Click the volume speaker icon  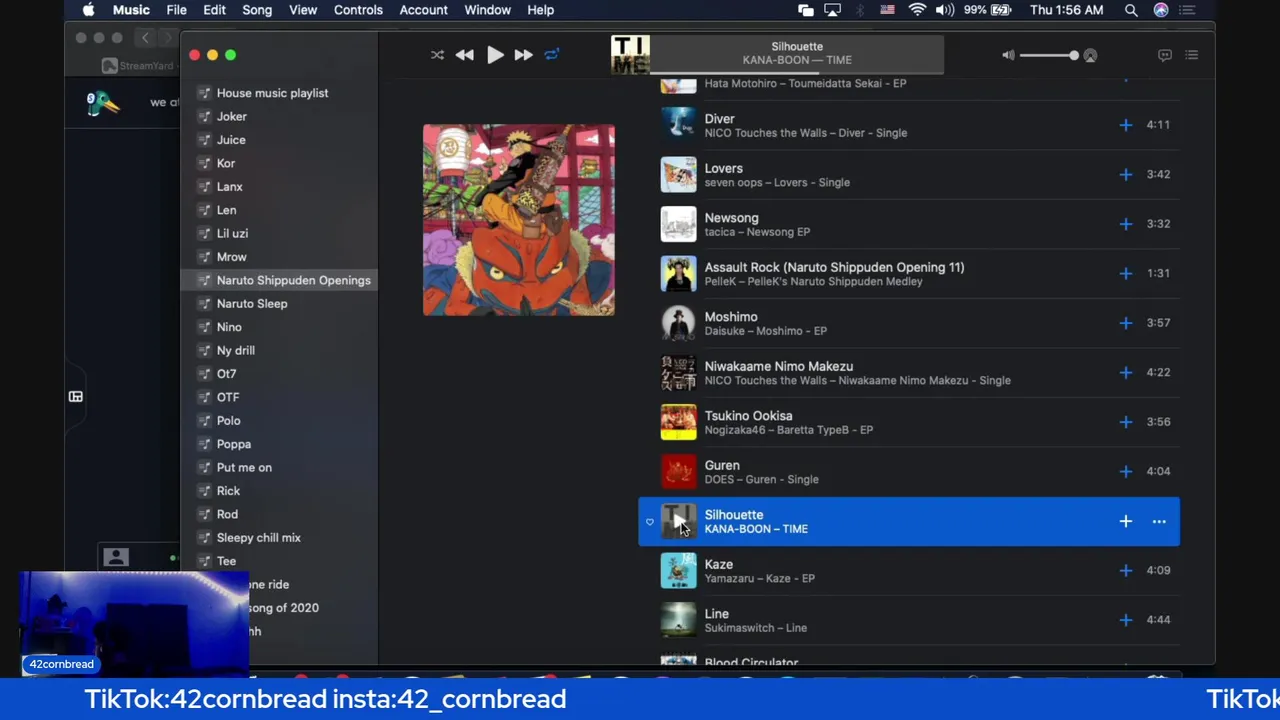(x=1008, y=56)
